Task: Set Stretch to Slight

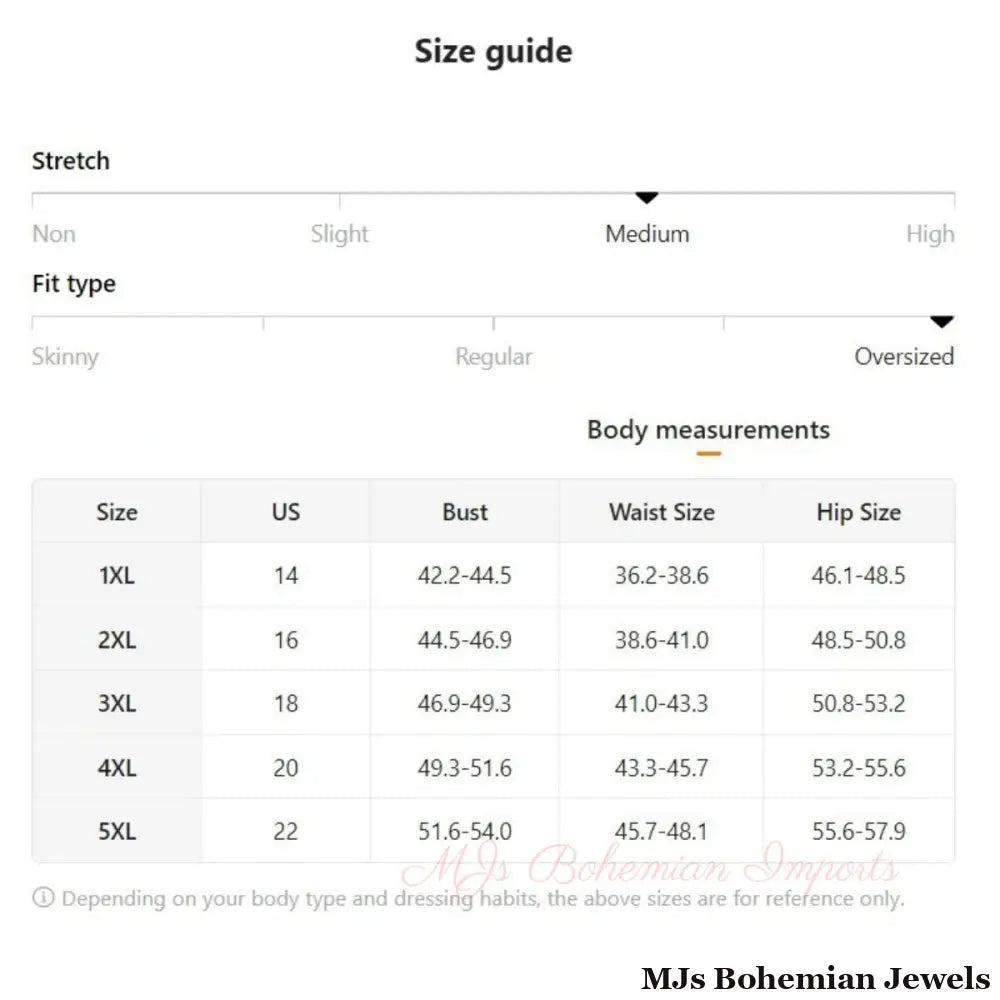Action: 339,234
